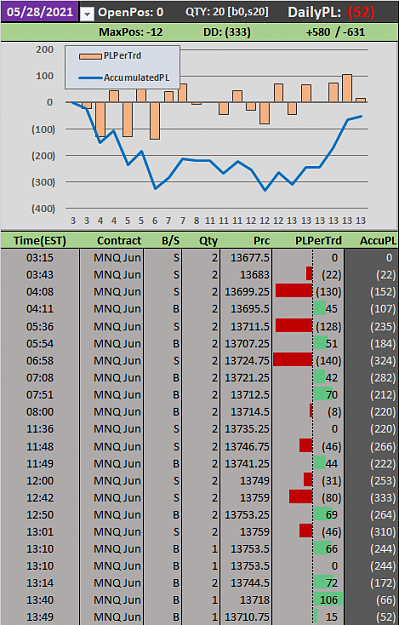Click the 13:14 time cell
The width and height of the screenshot is (399, 625).
(x=40, y=583)
